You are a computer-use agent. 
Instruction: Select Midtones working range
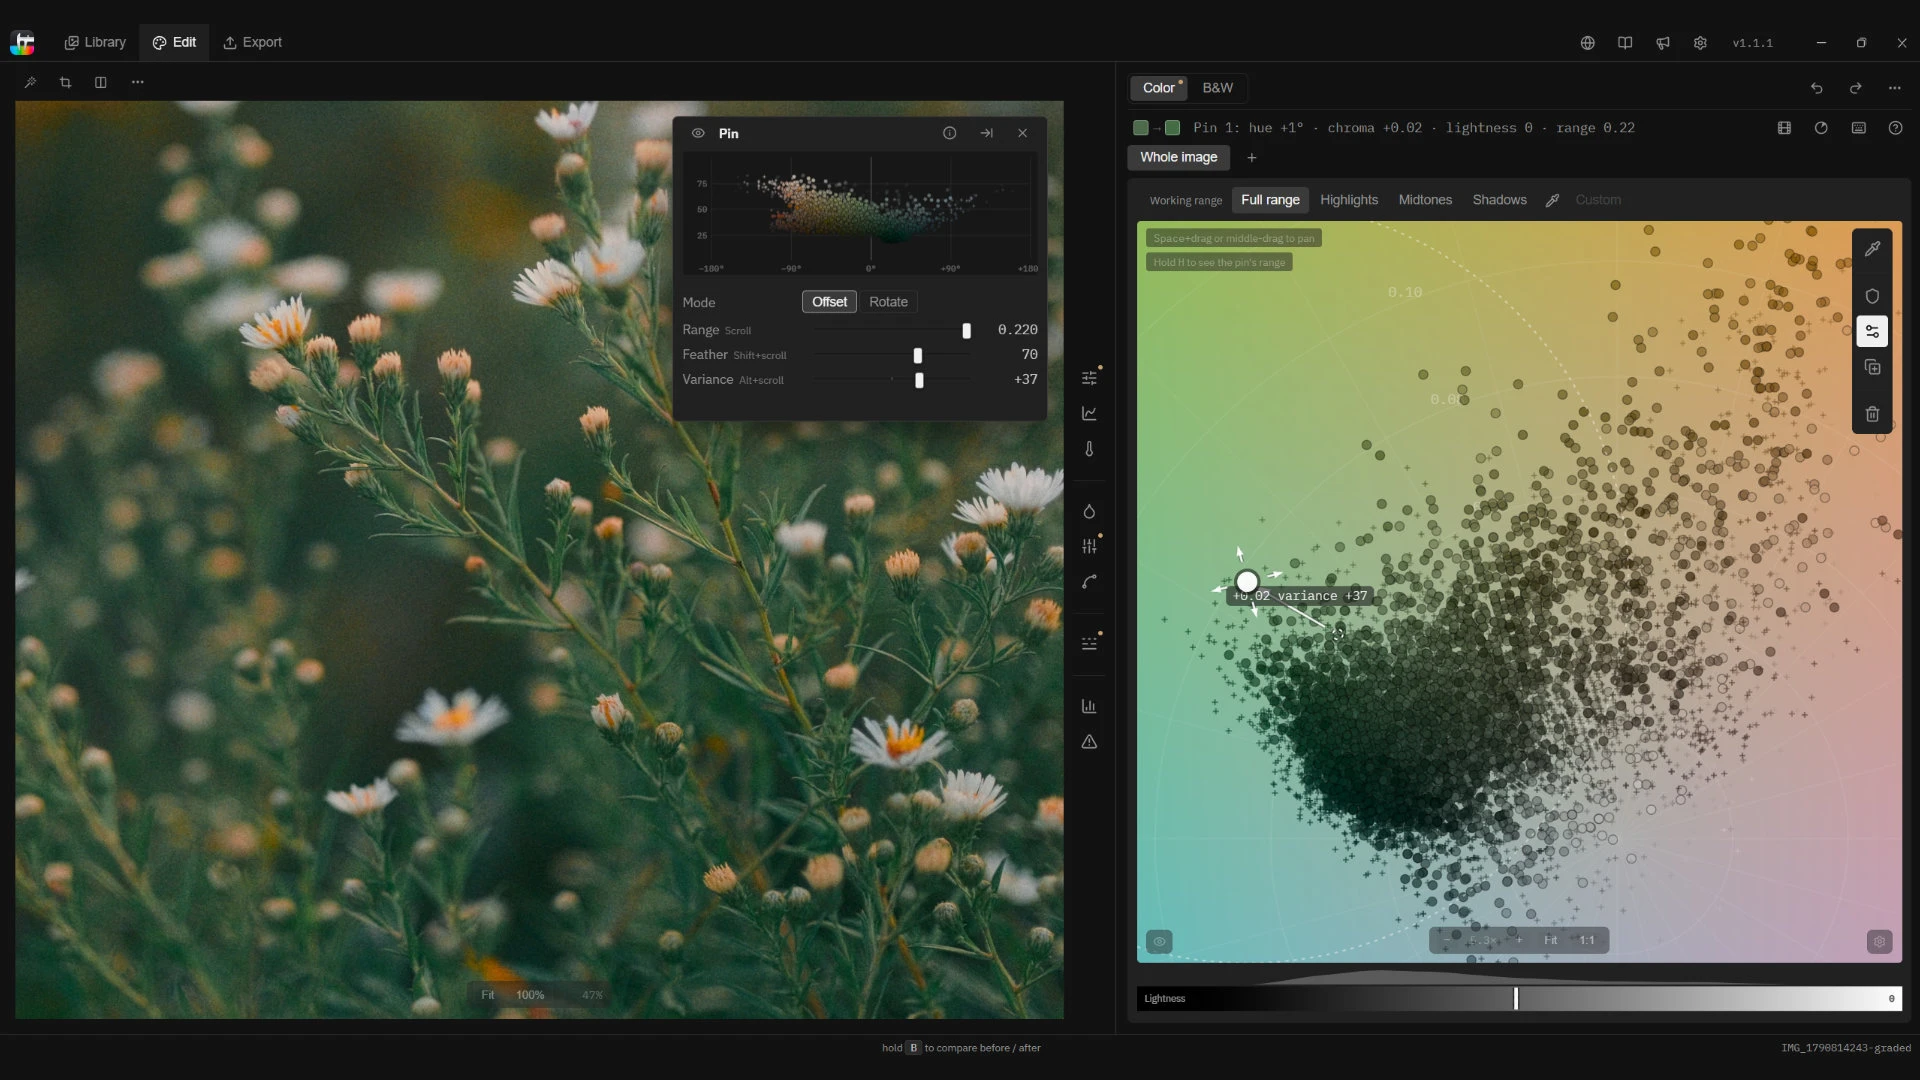(1425, 200)
